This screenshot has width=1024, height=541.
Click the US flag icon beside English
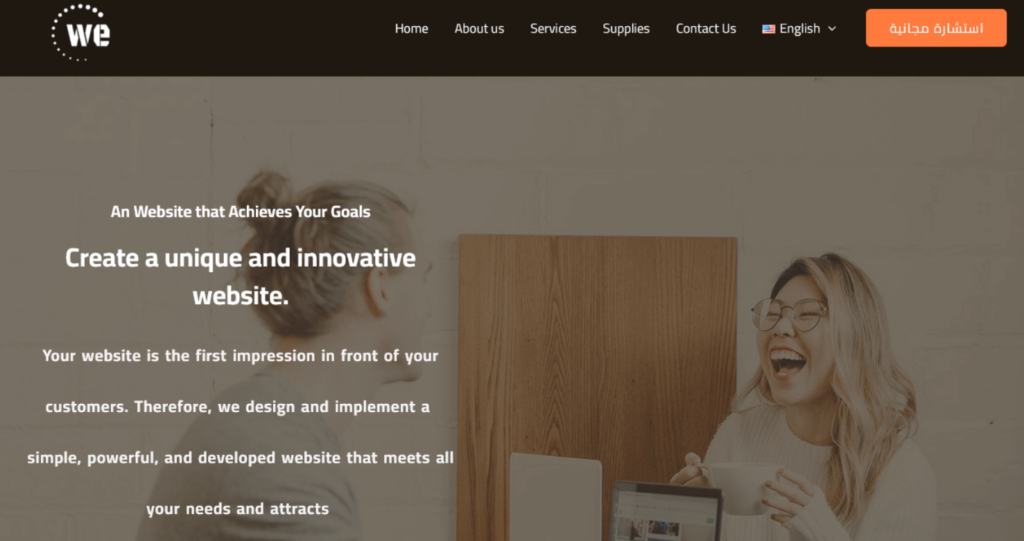tap(768, 29)
